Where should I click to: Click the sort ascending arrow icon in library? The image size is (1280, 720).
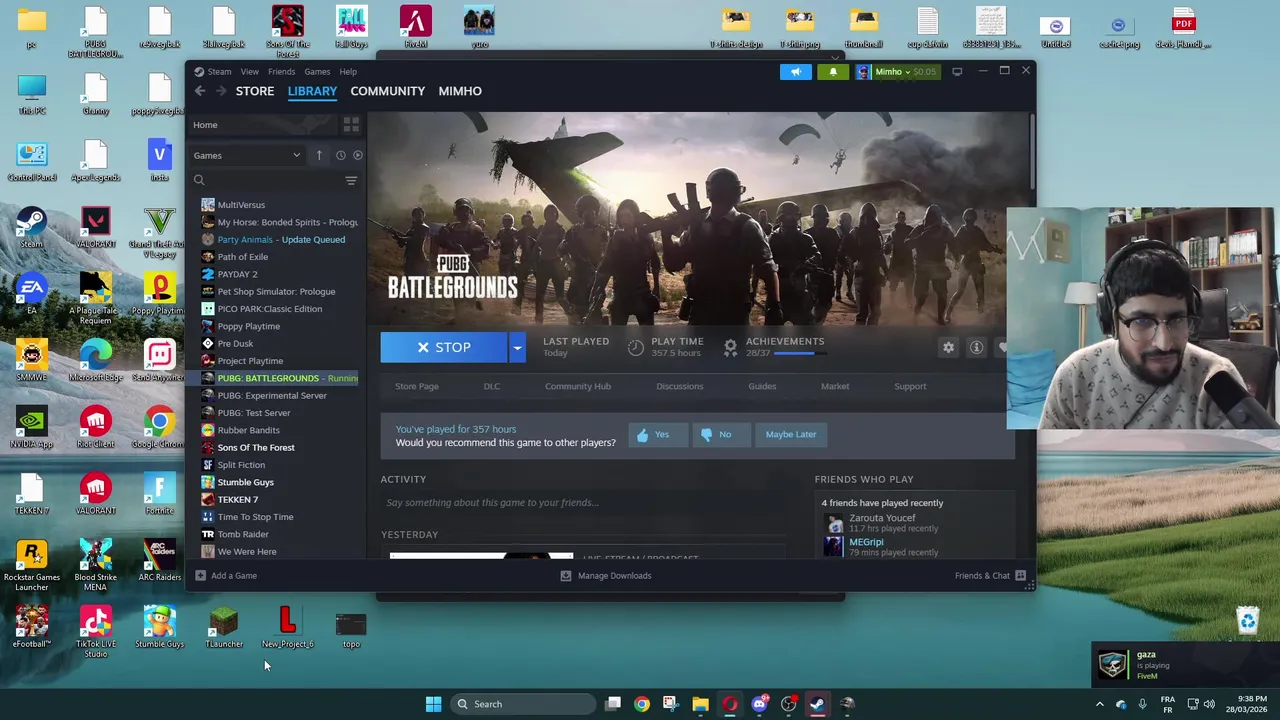(319, 155)
